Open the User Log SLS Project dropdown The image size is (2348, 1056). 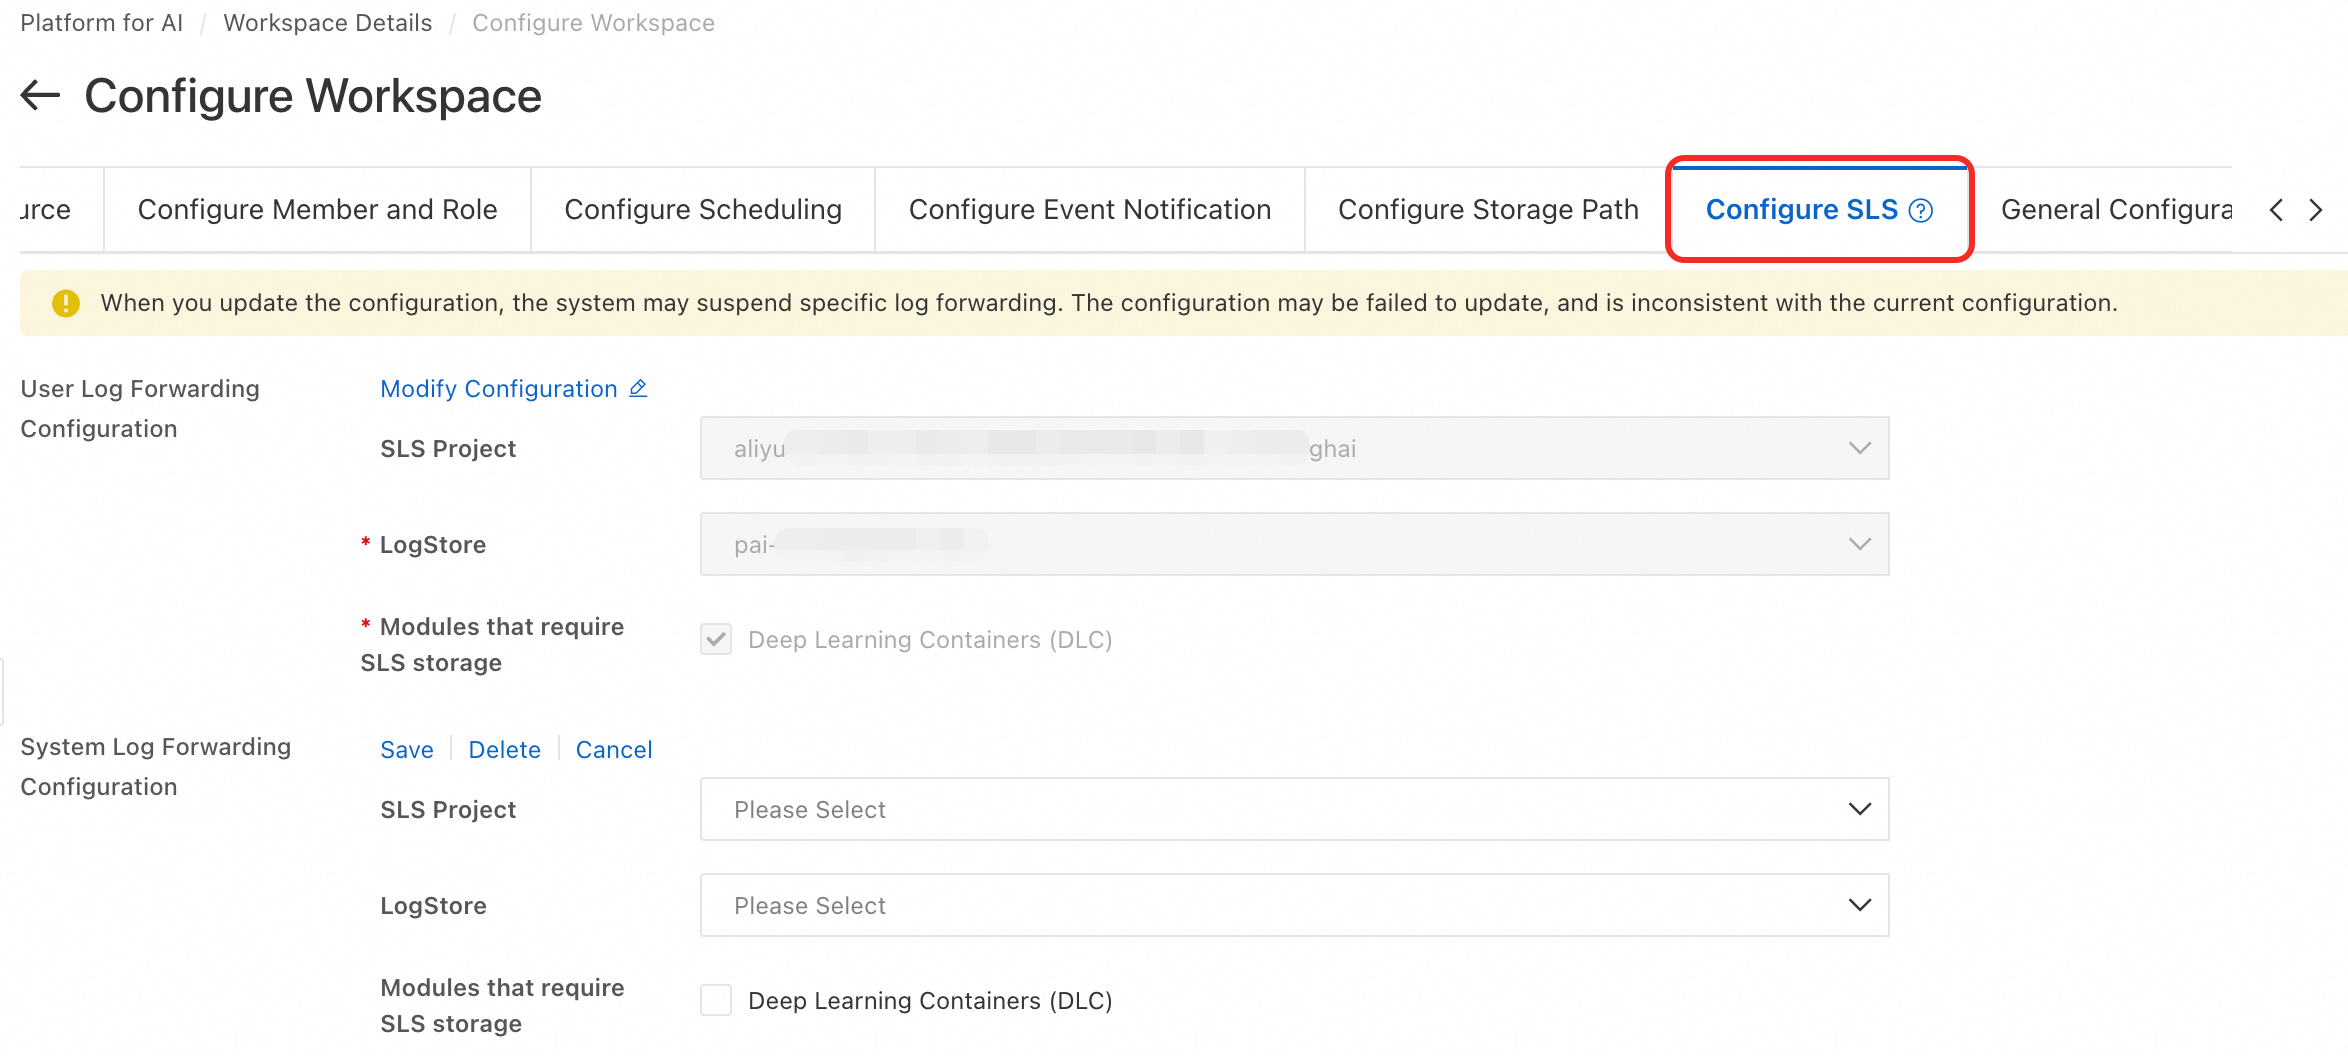click(x=1294, y=448)
